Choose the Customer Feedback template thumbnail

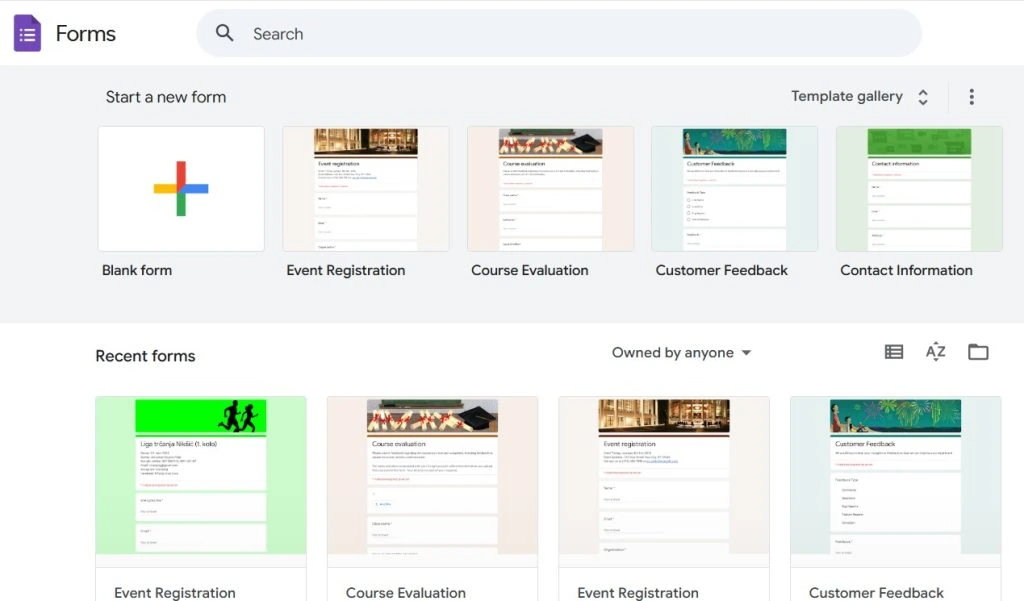point(734,188)
